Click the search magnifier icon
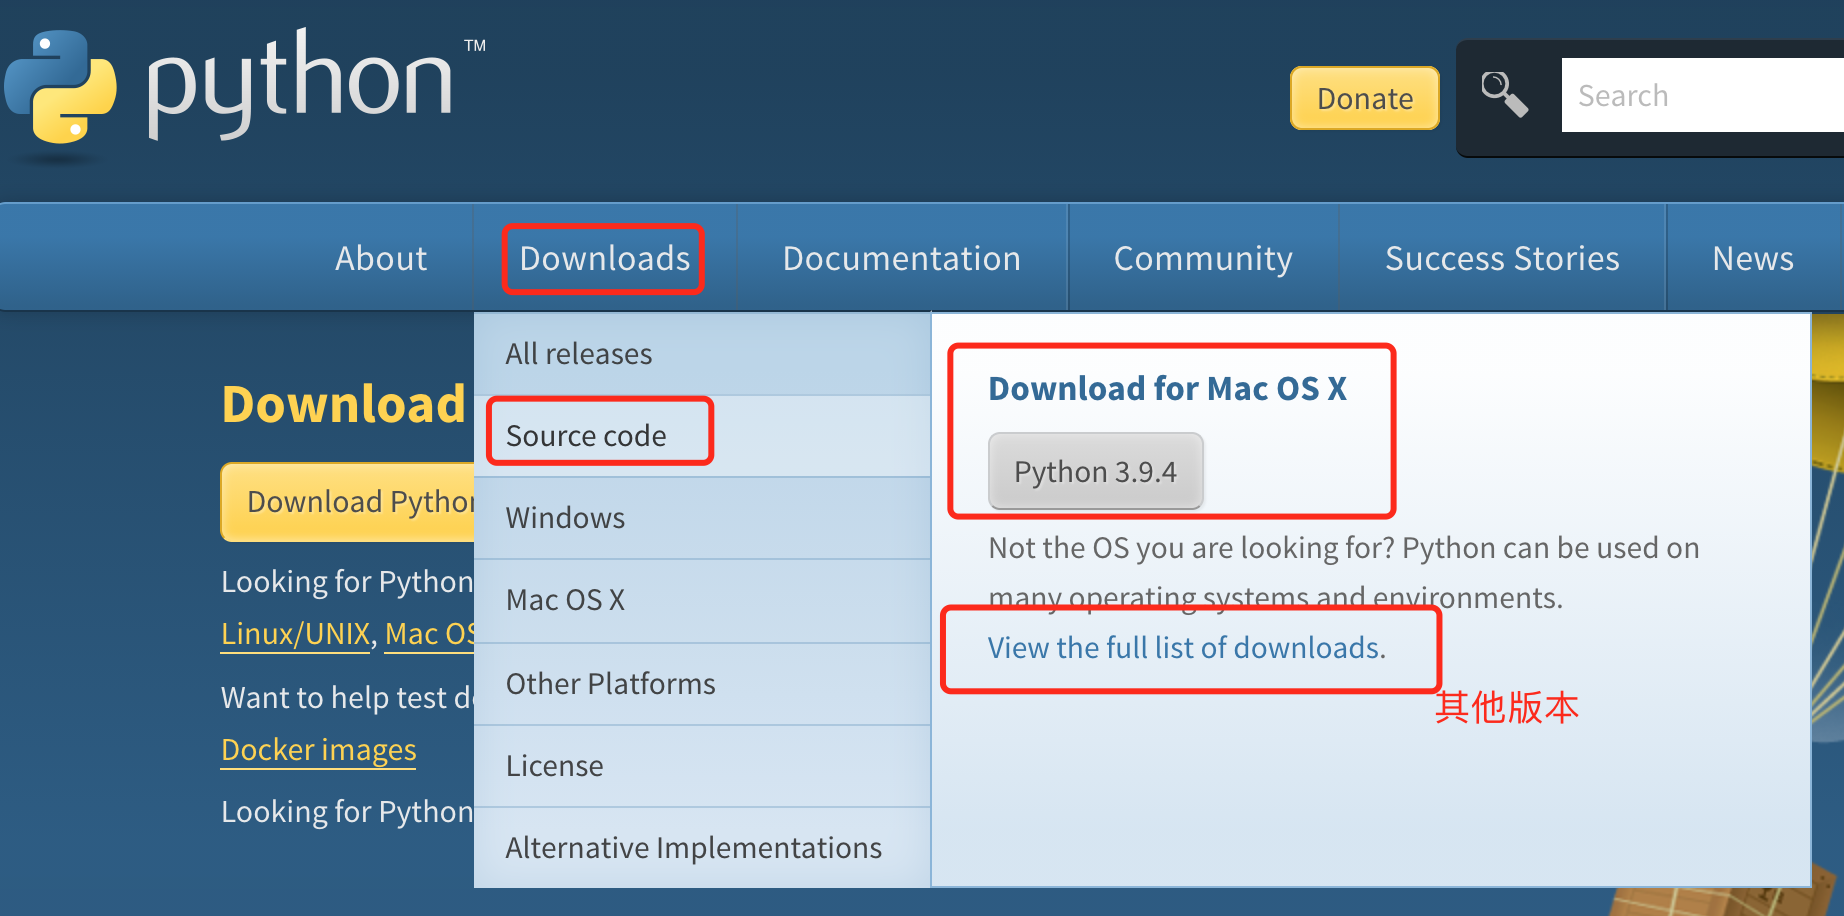 [1505, 95]
